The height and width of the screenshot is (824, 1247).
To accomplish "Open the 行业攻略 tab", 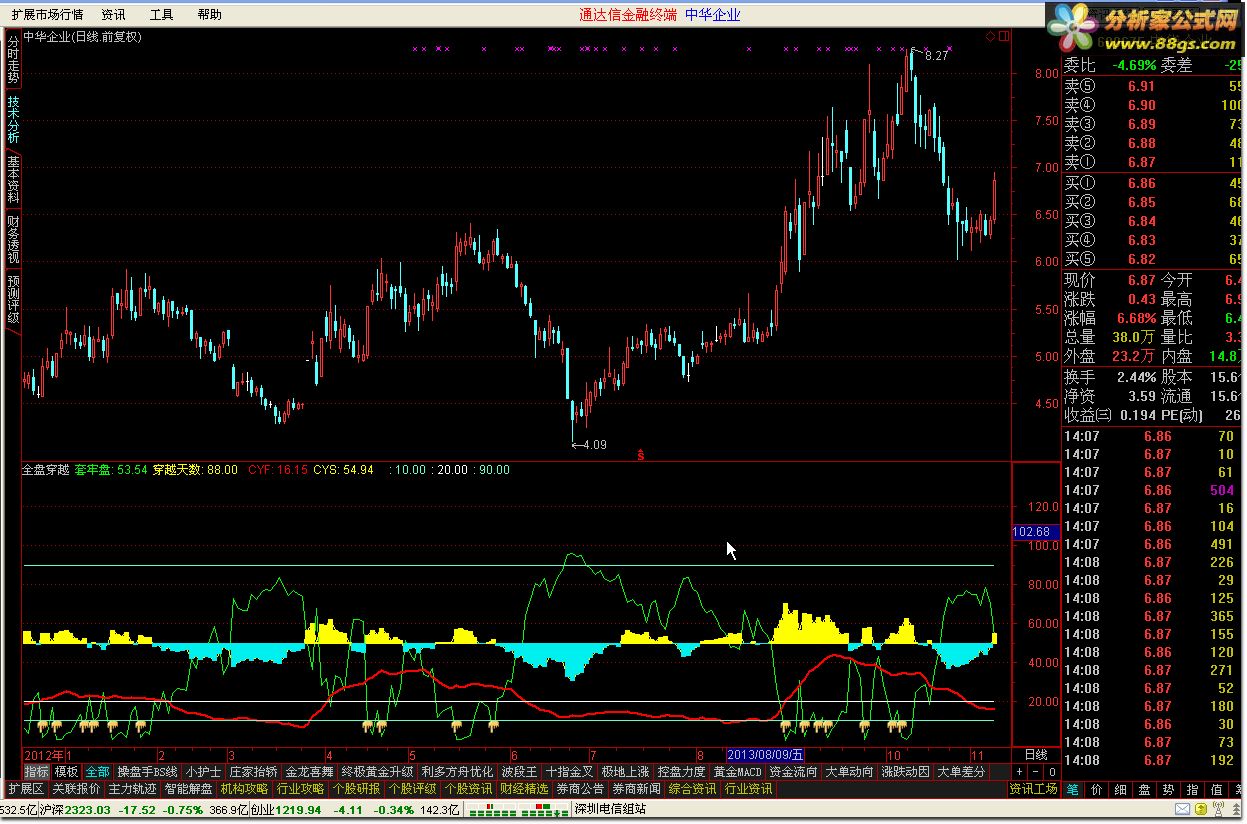I will tap(300, 789).
